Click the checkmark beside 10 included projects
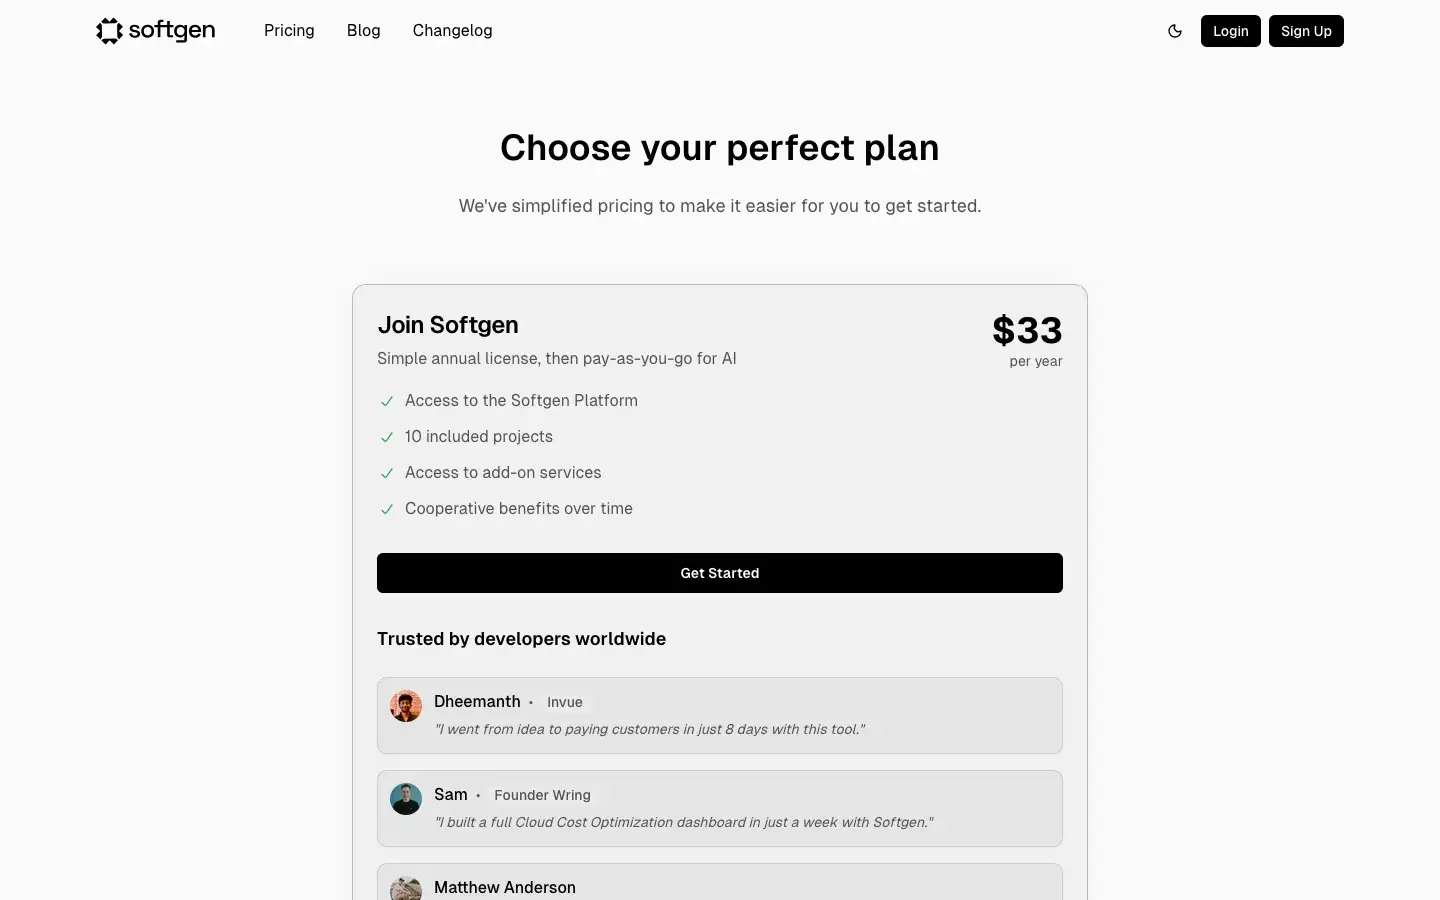This screenshot has width=1440, height=900. [x=387, y=437]
